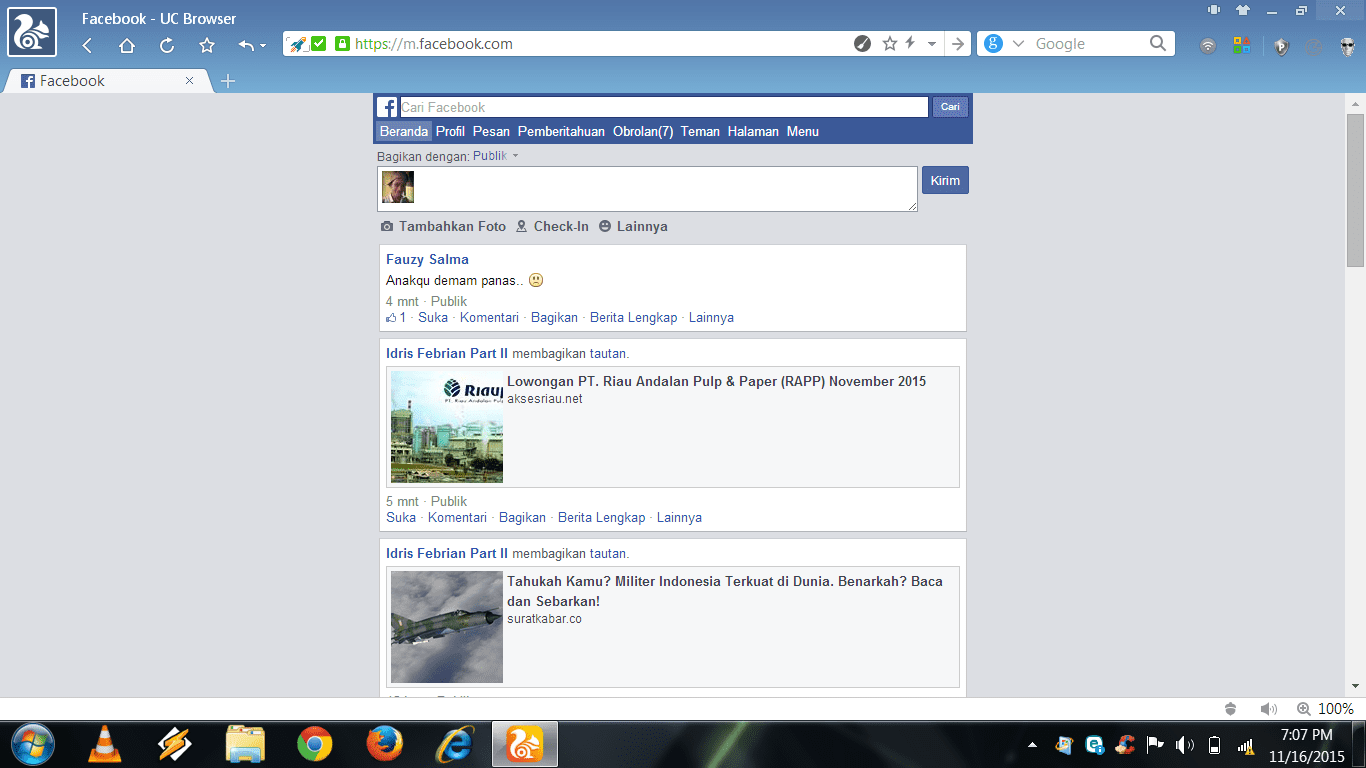Open the search engine selector dropdown
This screenshot has height=768, width=1366.
(1019, 44)
